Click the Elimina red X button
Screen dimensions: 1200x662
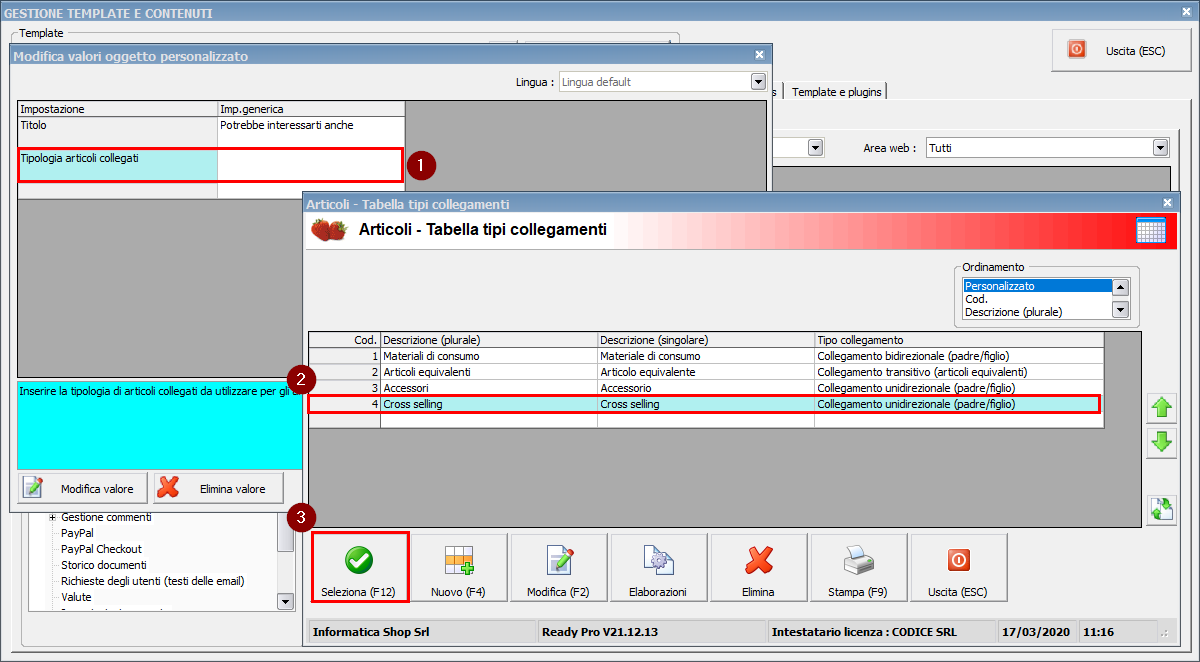coord(758,568)
